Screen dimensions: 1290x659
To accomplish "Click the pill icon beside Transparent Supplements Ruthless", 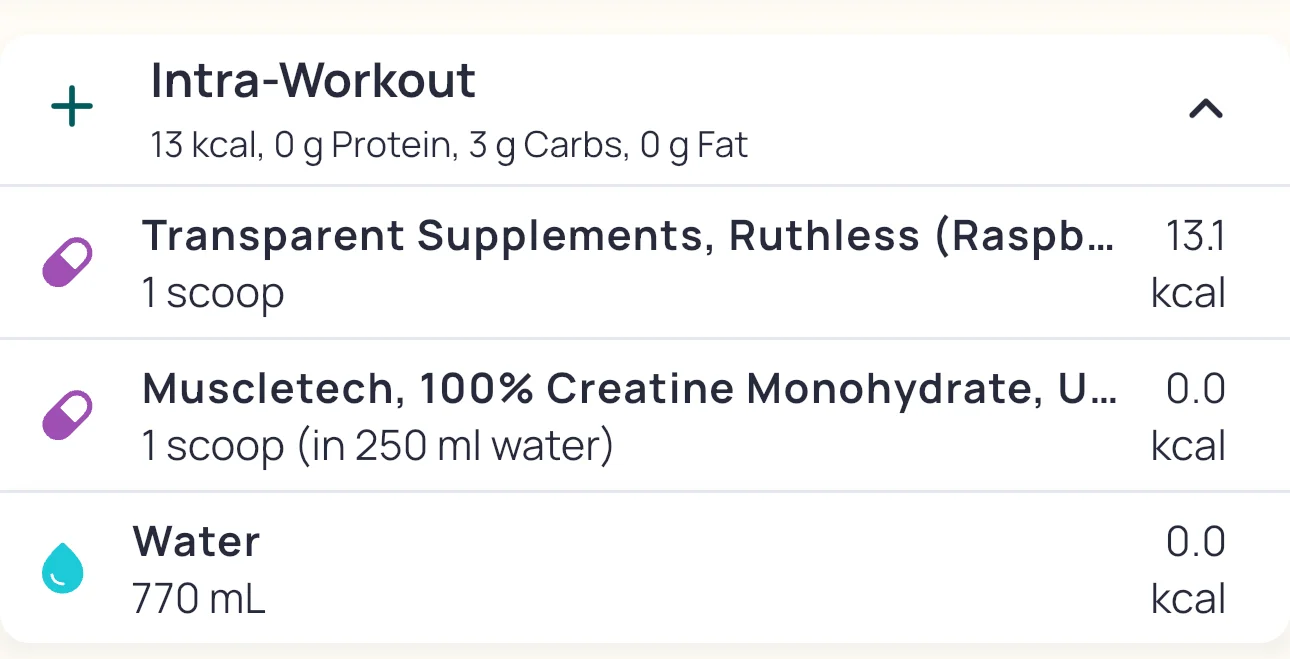I will [67, 263].
